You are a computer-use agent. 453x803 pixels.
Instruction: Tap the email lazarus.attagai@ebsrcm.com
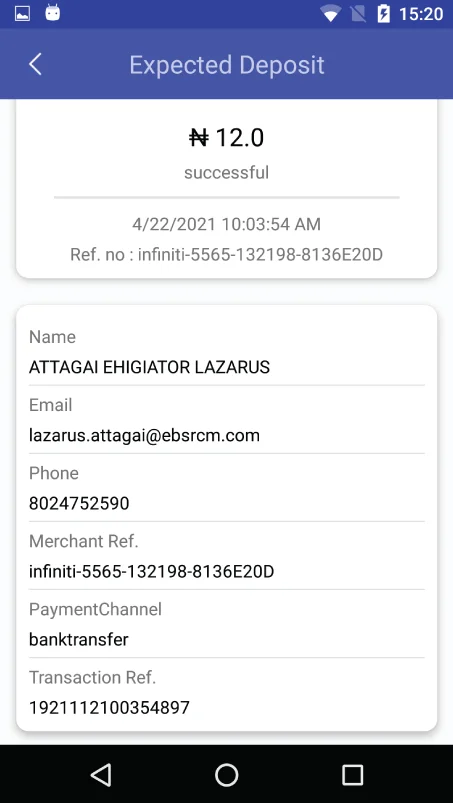pos(144,435)
